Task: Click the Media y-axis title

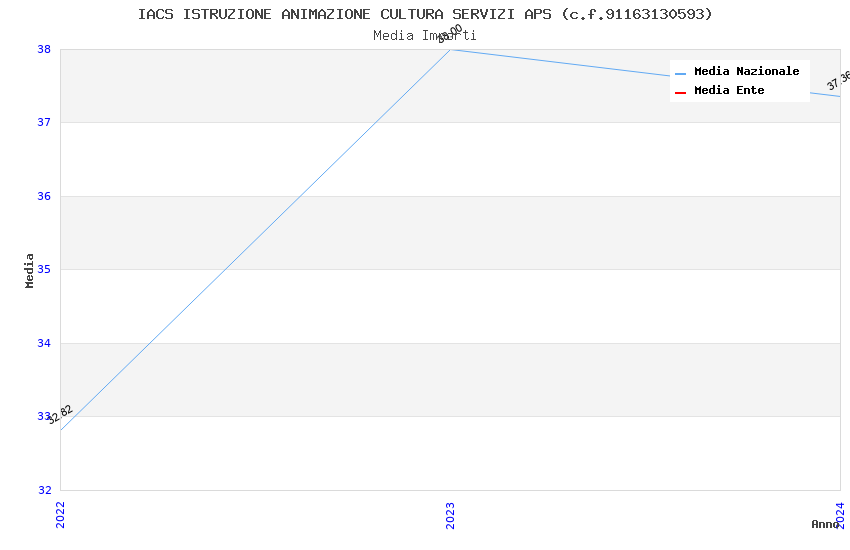Action: click(x=29, y=270)
